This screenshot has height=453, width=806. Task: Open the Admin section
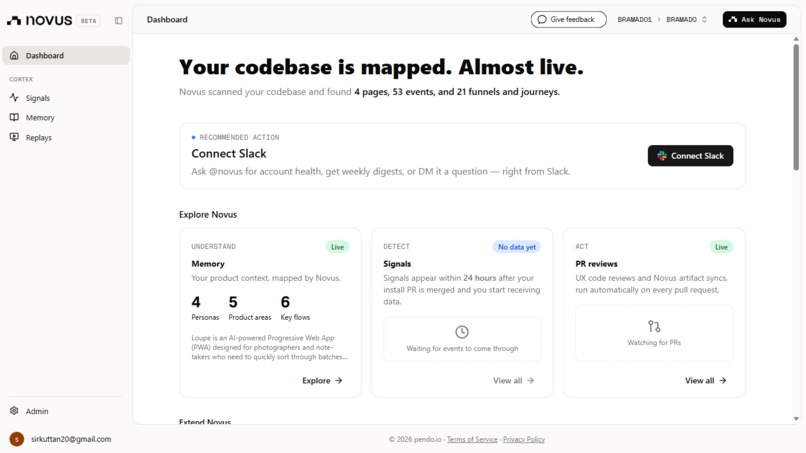(x=66, y=411)
